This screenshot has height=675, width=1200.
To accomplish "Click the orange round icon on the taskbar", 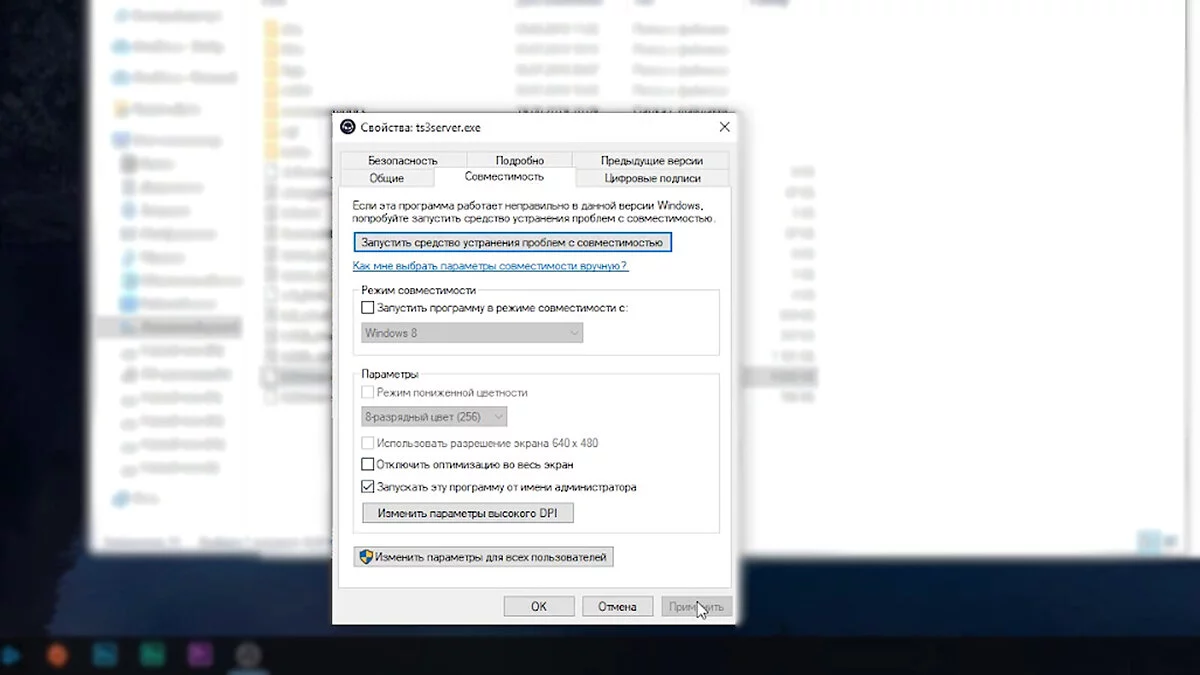I will coord(59,655).
